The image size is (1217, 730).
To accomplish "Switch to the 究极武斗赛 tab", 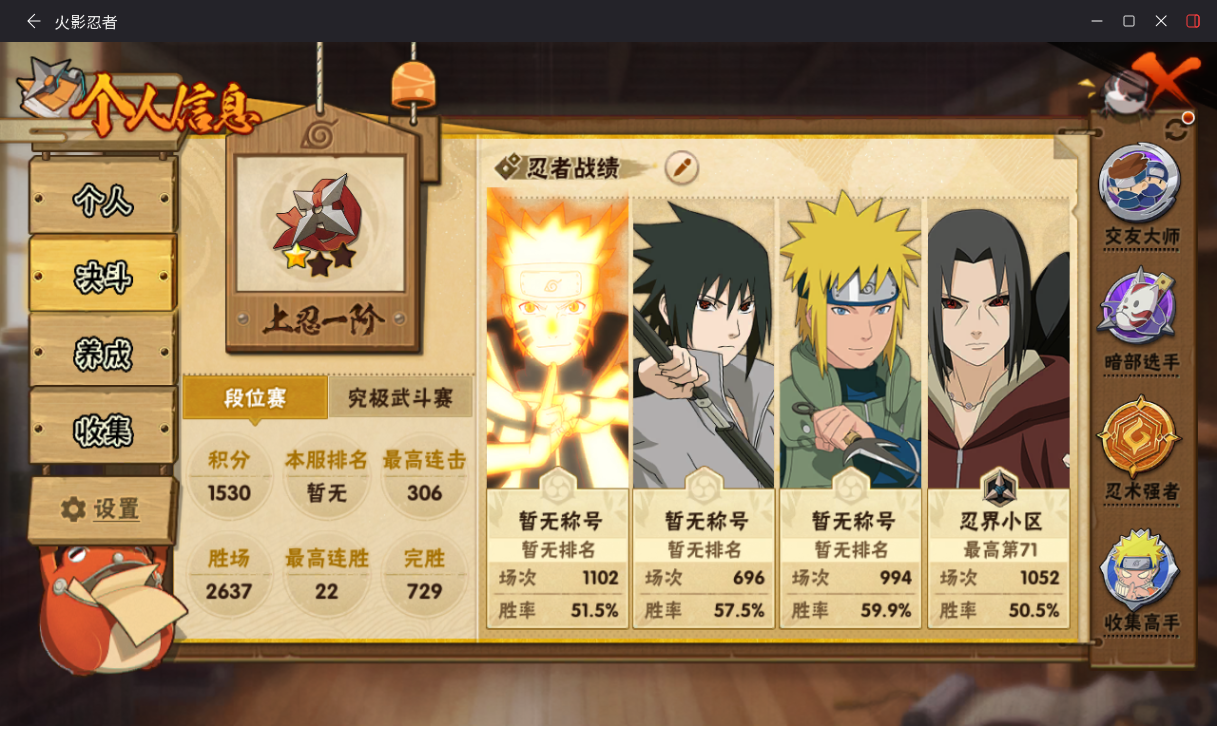I will 400,398.
